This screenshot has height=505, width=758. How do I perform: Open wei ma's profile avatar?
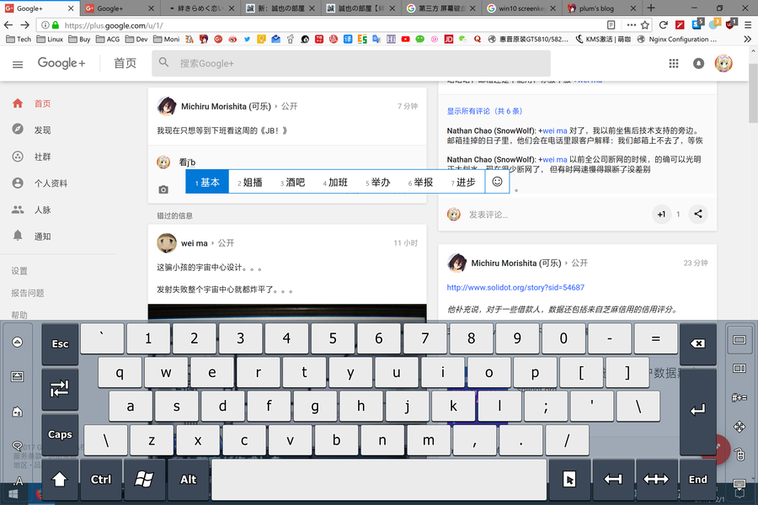[x=167, y=243]
